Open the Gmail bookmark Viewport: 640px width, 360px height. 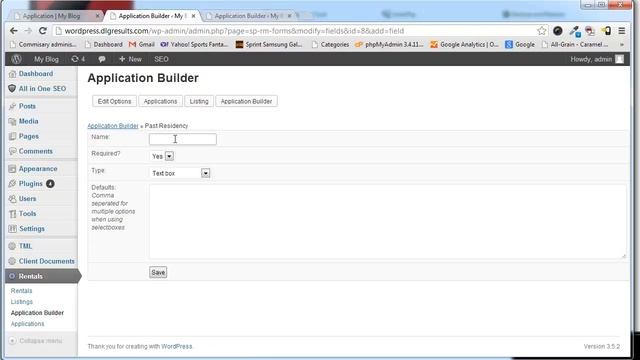(x=142, y=44)
